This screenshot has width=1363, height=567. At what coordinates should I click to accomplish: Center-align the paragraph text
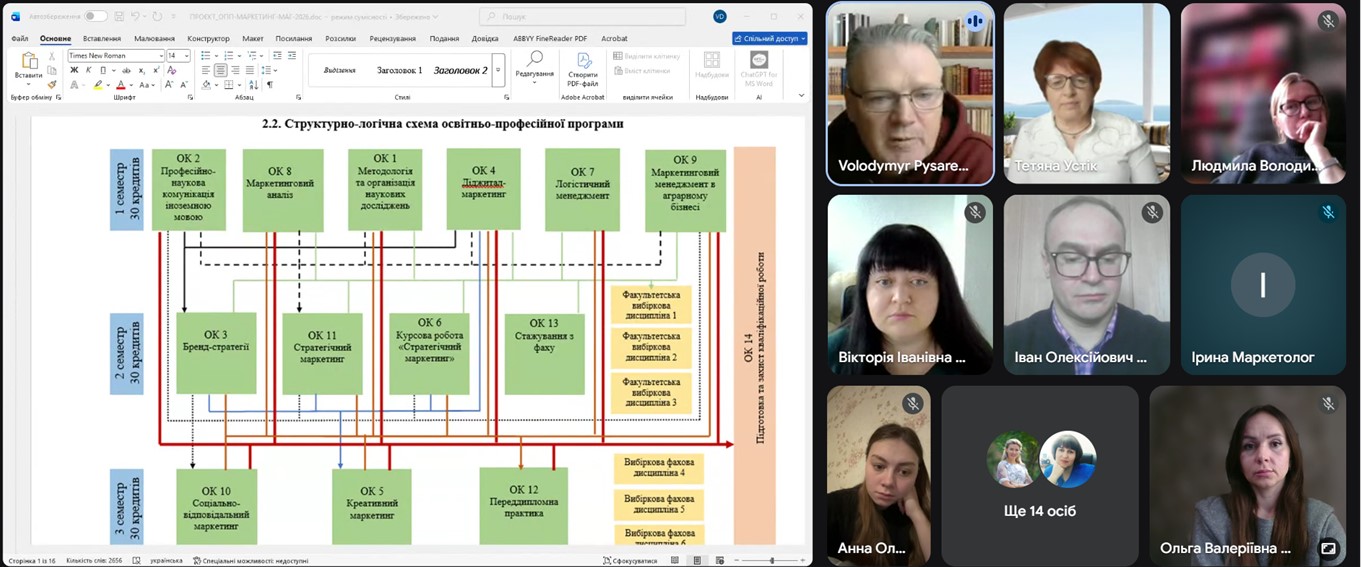tap(220, 70)
